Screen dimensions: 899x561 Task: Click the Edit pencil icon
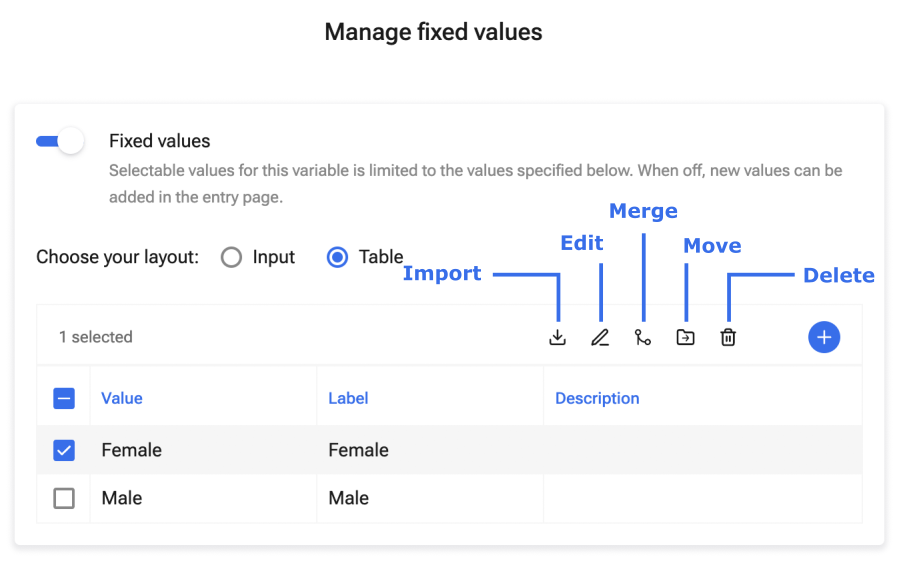pos(600,338)
